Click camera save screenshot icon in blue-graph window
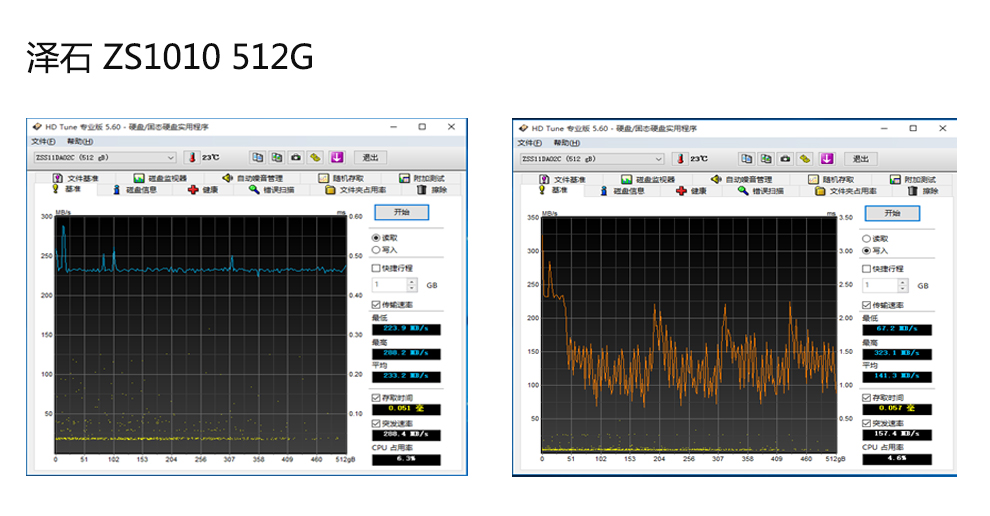The width and height of the screenshot is (990, 516). (x=295, y=157)
